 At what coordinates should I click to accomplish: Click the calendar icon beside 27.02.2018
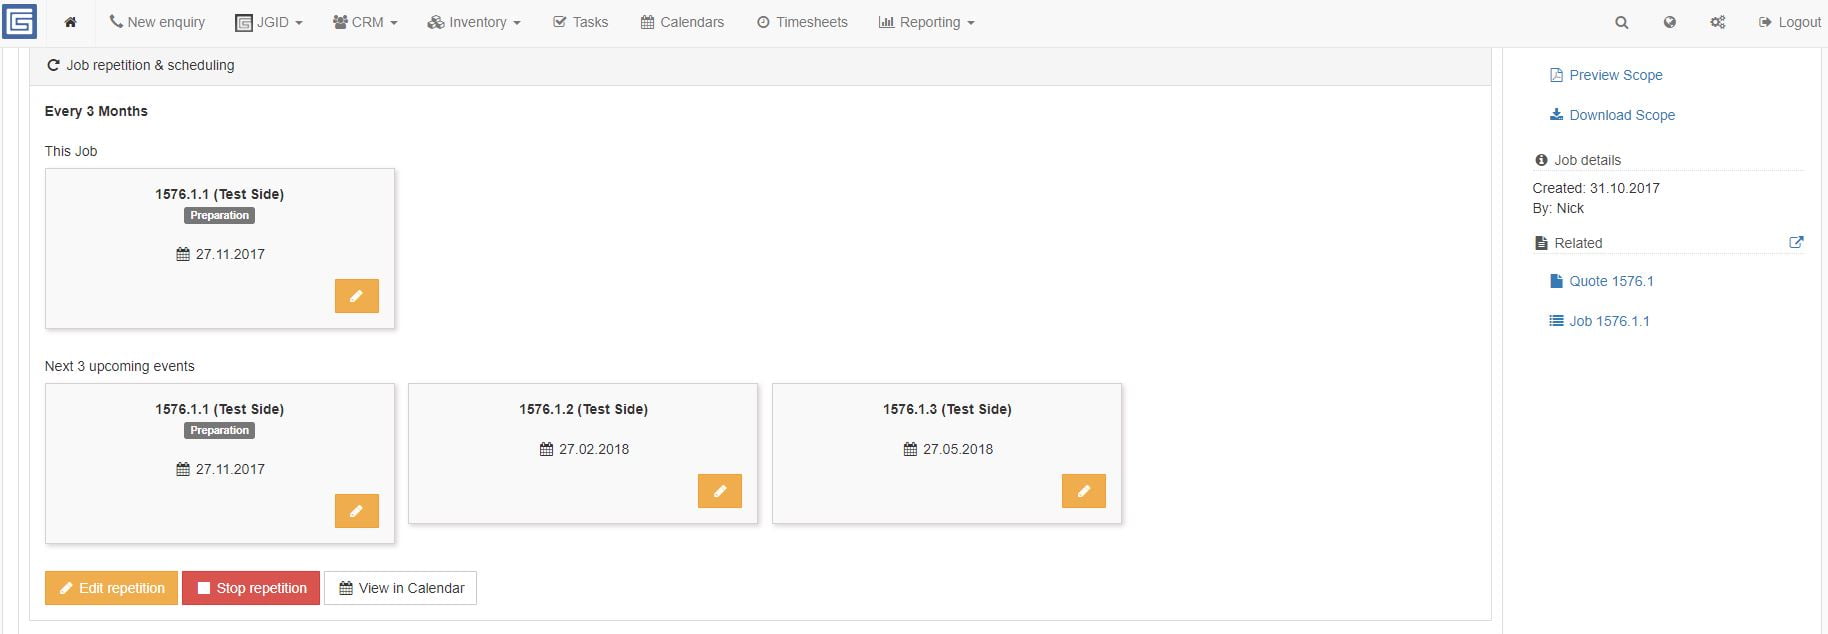coord(546,449)
